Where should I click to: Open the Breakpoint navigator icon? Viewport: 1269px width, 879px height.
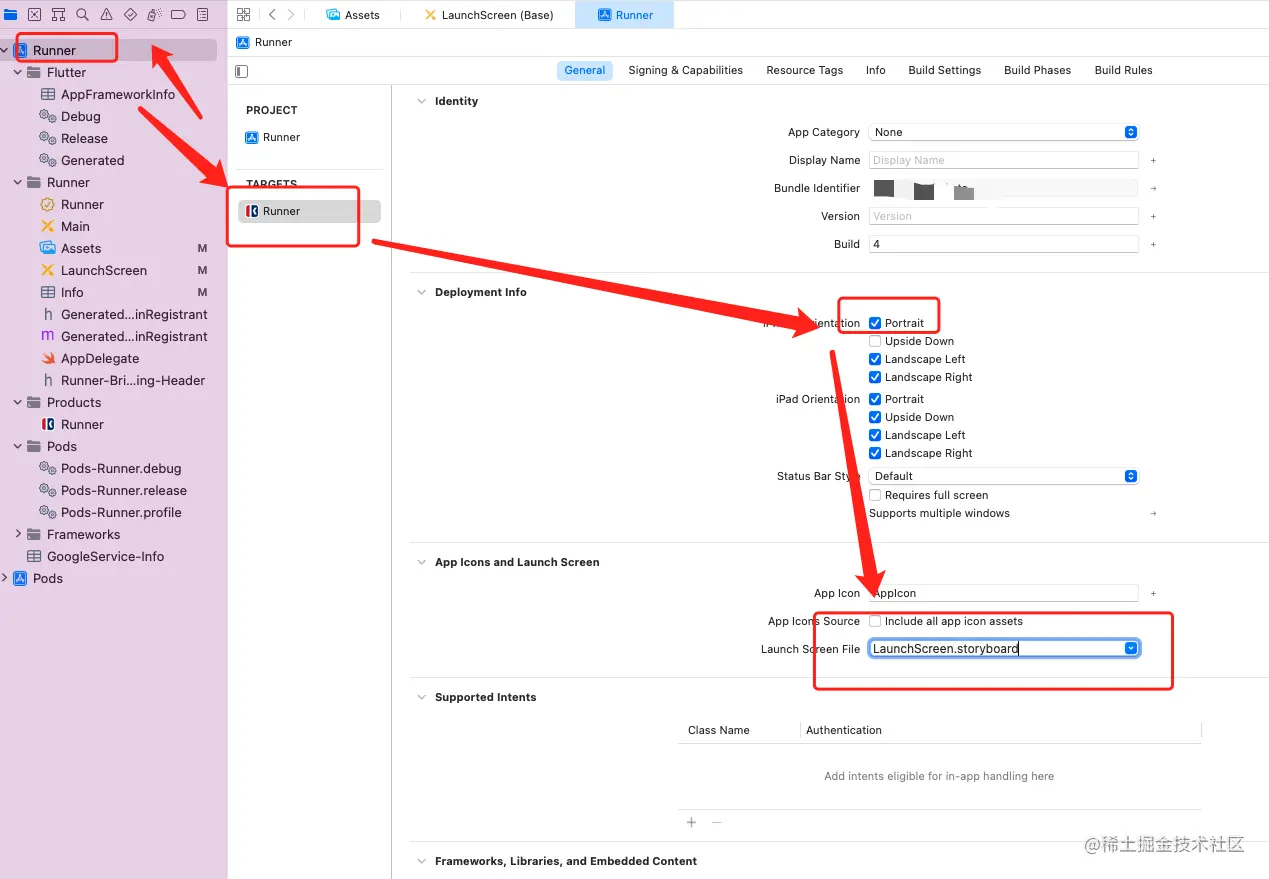[178, 15]
